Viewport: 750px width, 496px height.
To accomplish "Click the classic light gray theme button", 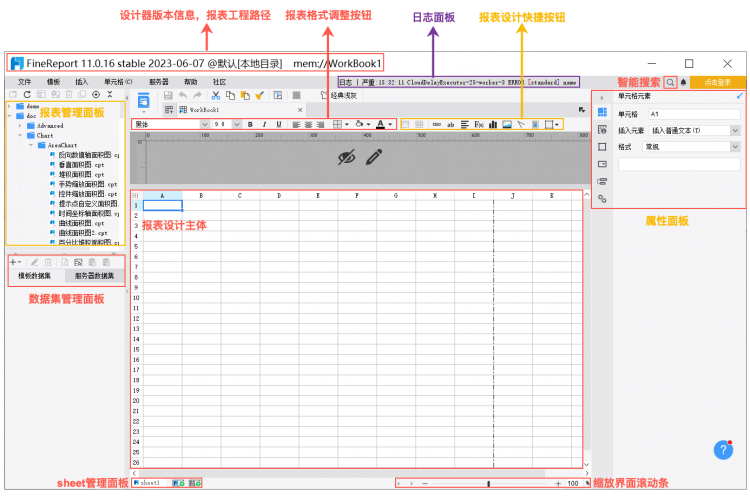I will click(339, 96).
